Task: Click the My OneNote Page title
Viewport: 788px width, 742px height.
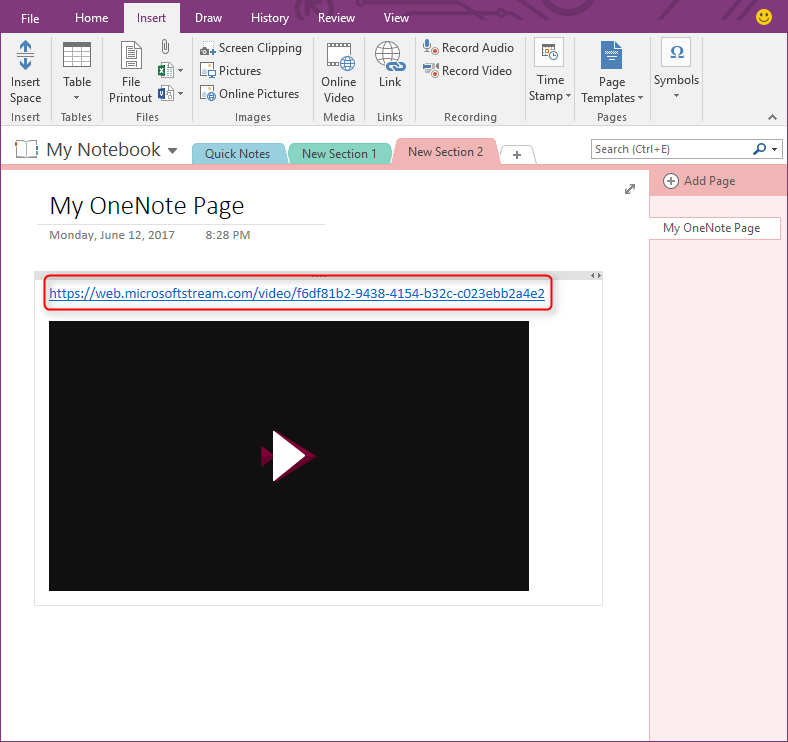Action: tap(147, 206)
